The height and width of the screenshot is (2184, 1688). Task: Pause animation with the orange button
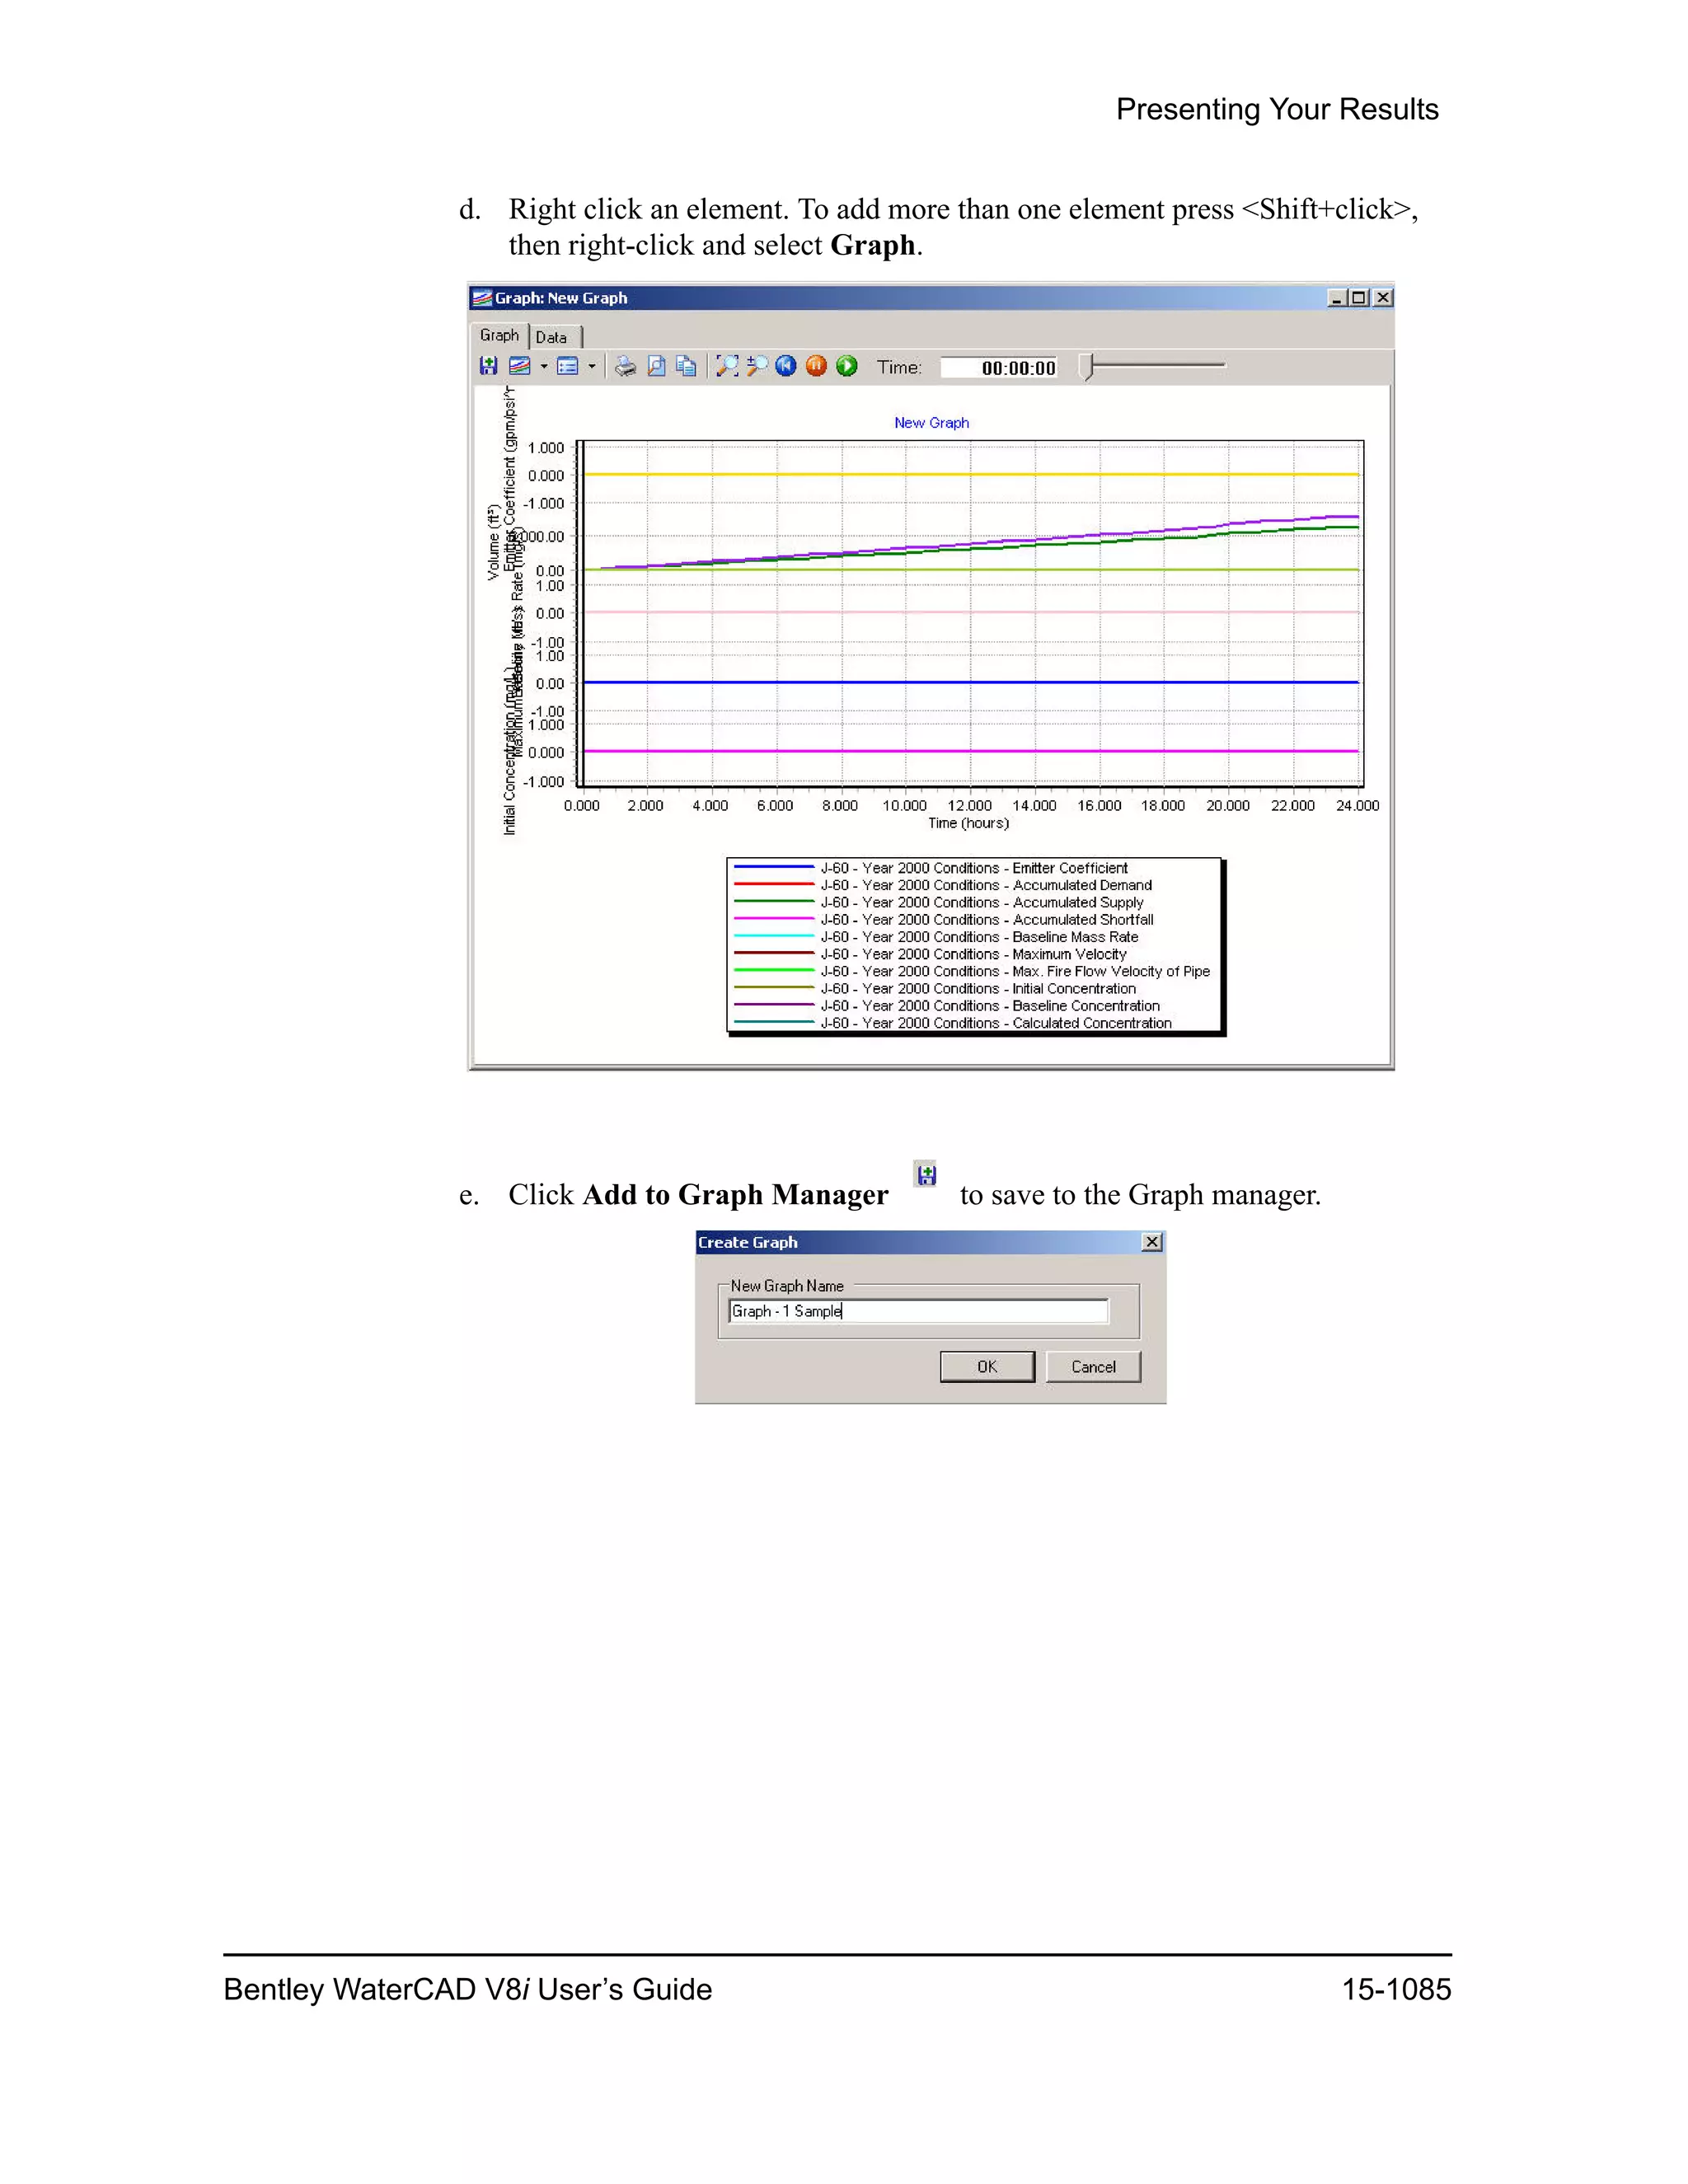pyautogui.click(x=816, y=366)
